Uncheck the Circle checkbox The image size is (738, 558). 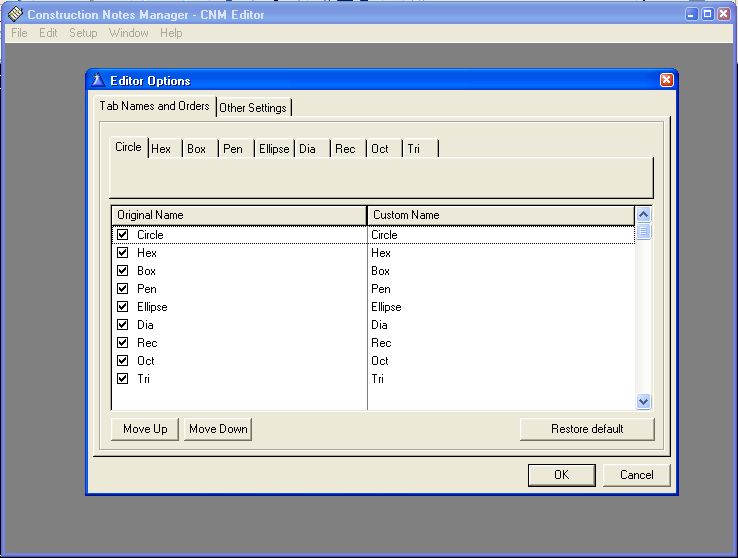click(x=123, y=235)
